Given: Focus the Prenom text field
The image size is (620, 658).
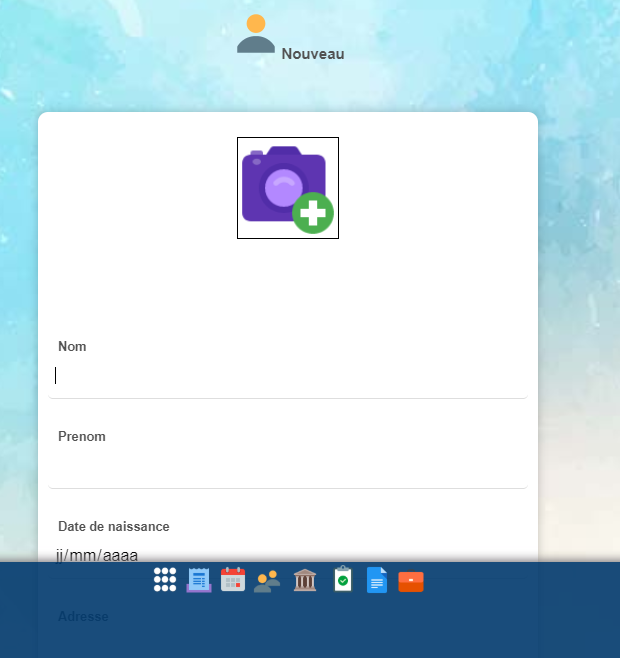Looking at the screenshot, I should tap(288, 466).
